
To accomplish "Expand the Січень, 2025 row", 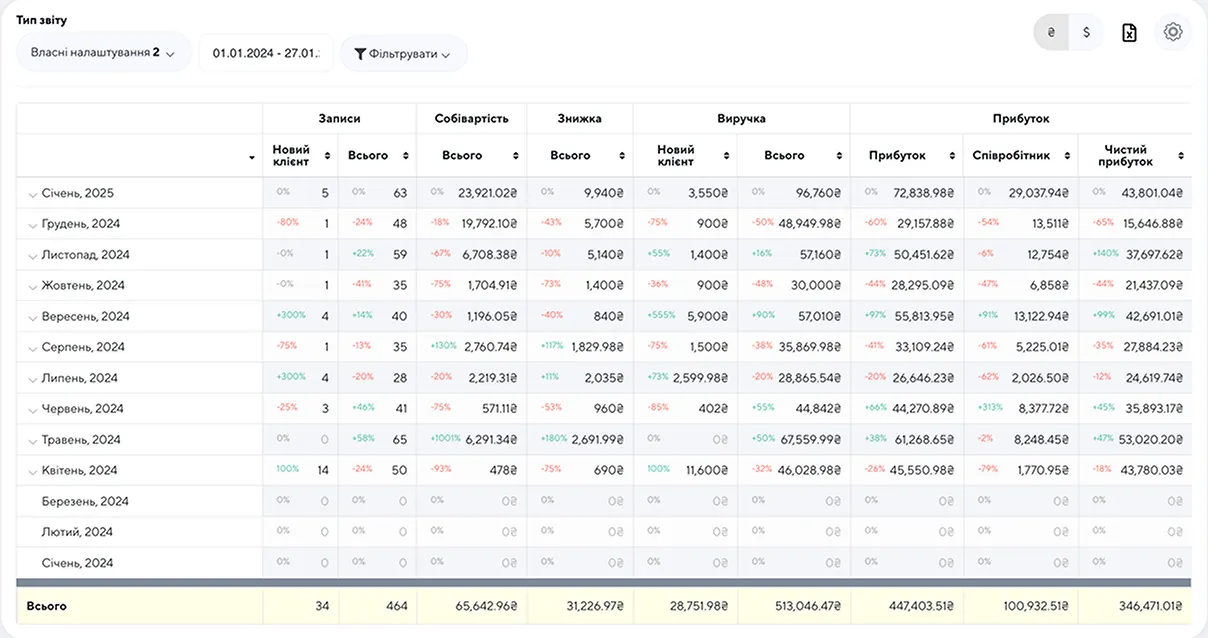I will coord(33,194).
